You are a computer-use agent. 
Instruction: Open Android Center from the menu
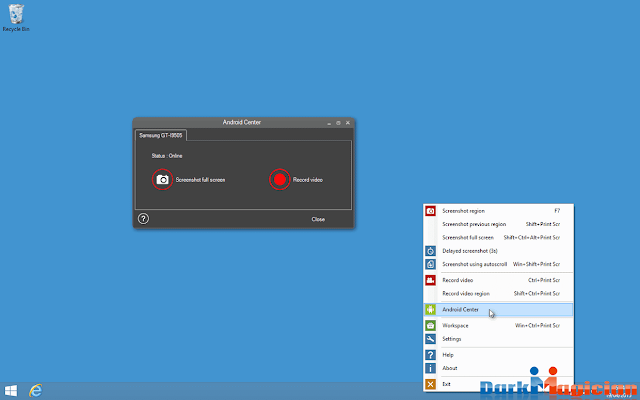click(498, 309)
